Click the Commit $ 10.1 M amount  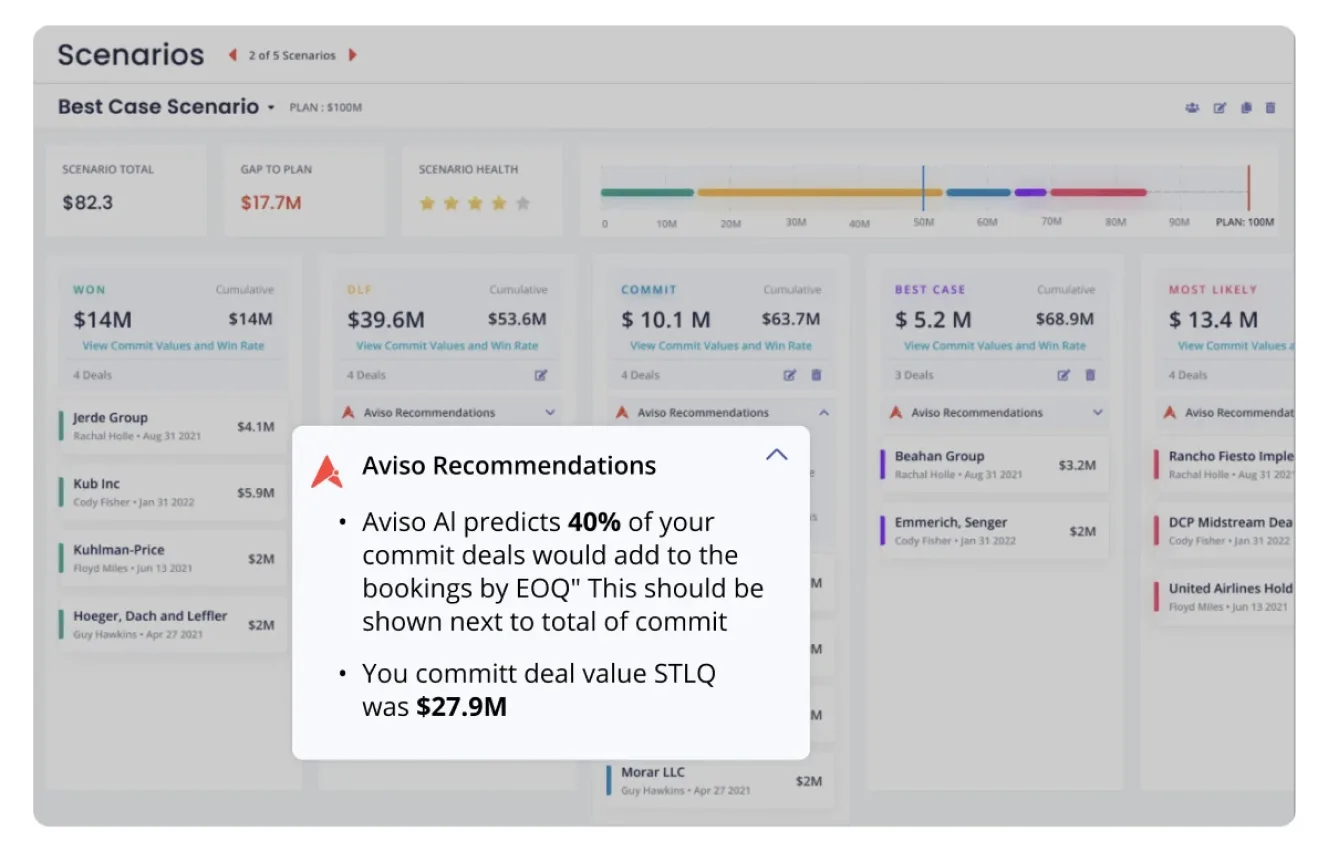666,320
